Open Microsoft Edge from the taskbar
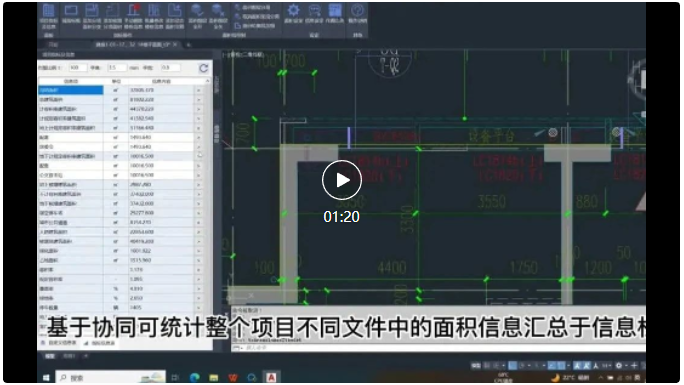This screenshot has width=684, height=385. coord(195,378)
